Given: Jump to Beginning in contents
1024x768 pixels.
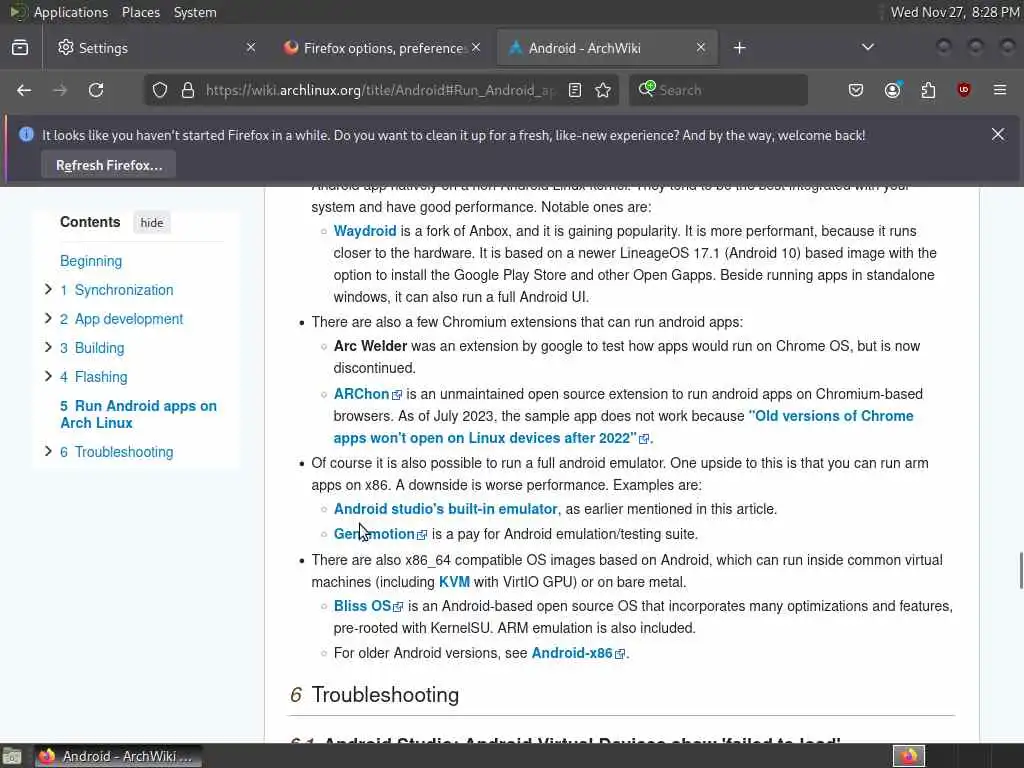Looking at the screenshot, I should click(91, 261).
